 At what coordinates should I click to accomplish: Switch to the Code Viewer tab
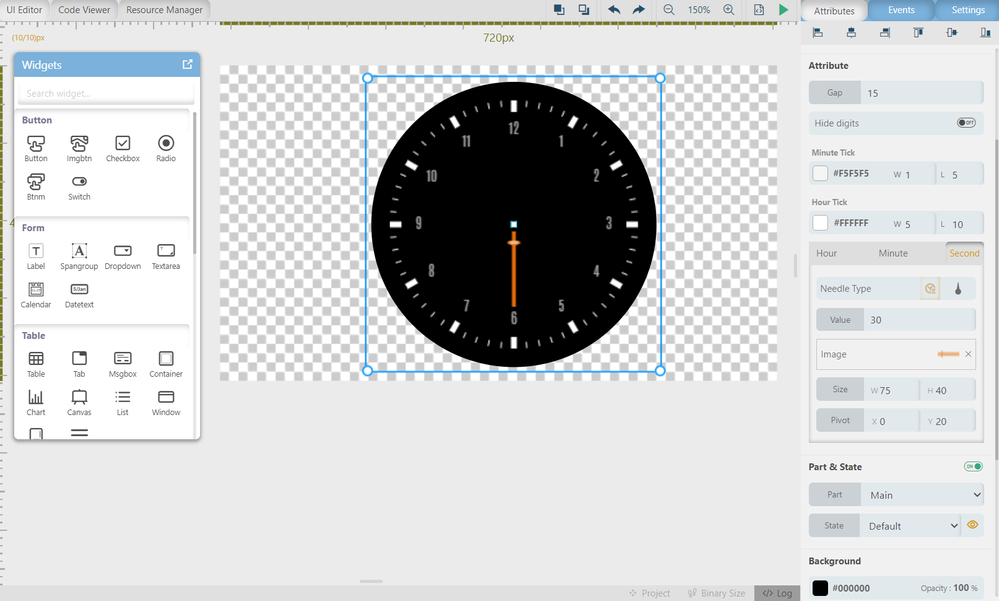coord(84,10)
